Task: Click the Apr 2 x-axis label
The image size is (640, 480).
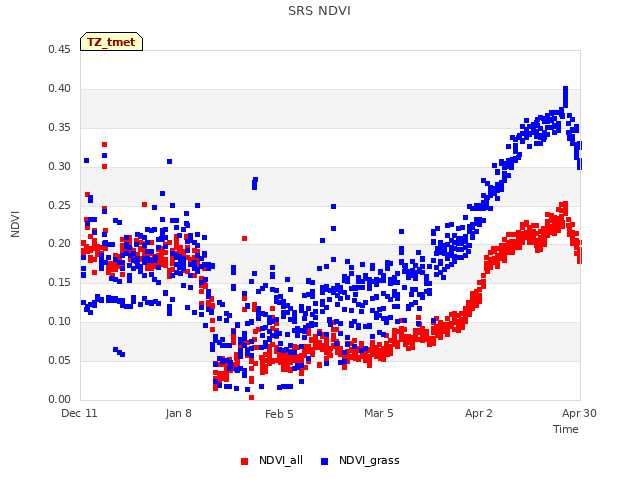Action: click(479, 413)
